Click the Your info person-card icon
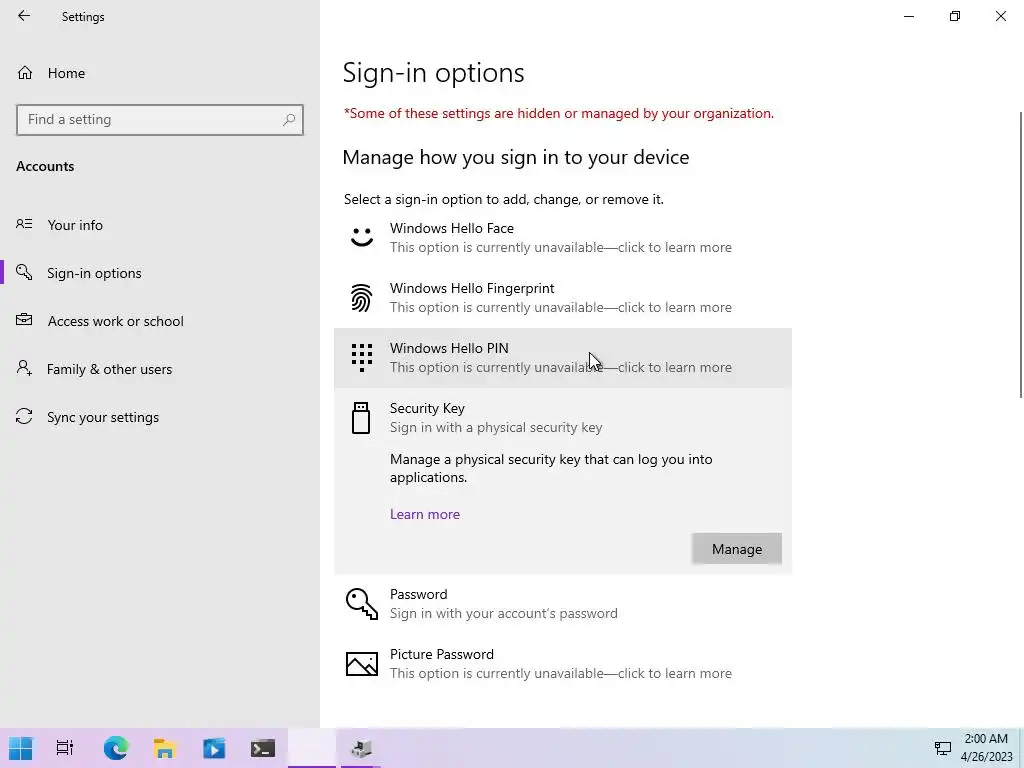Viewport: 1024px width, 768px height. pyautogui.click(x=24, y=224)
